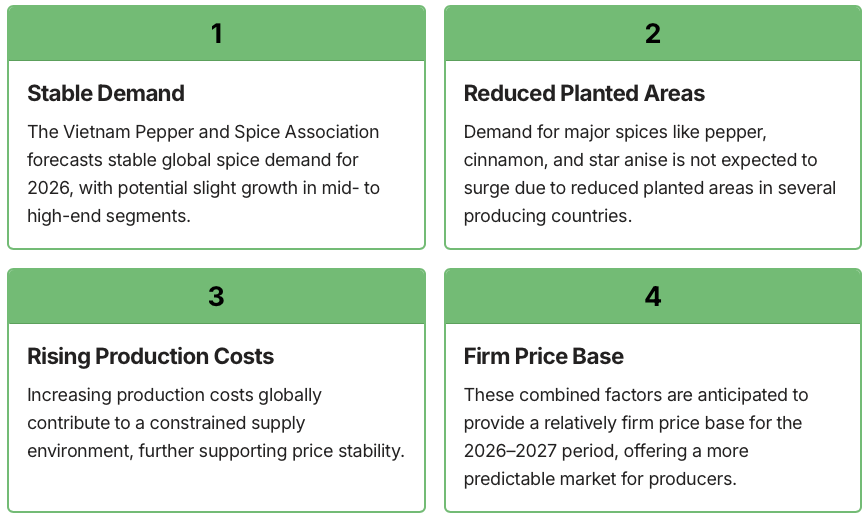Click the number 4 card header
The height and width of the screenshot is (520, 868).
(x=652, y=297)
